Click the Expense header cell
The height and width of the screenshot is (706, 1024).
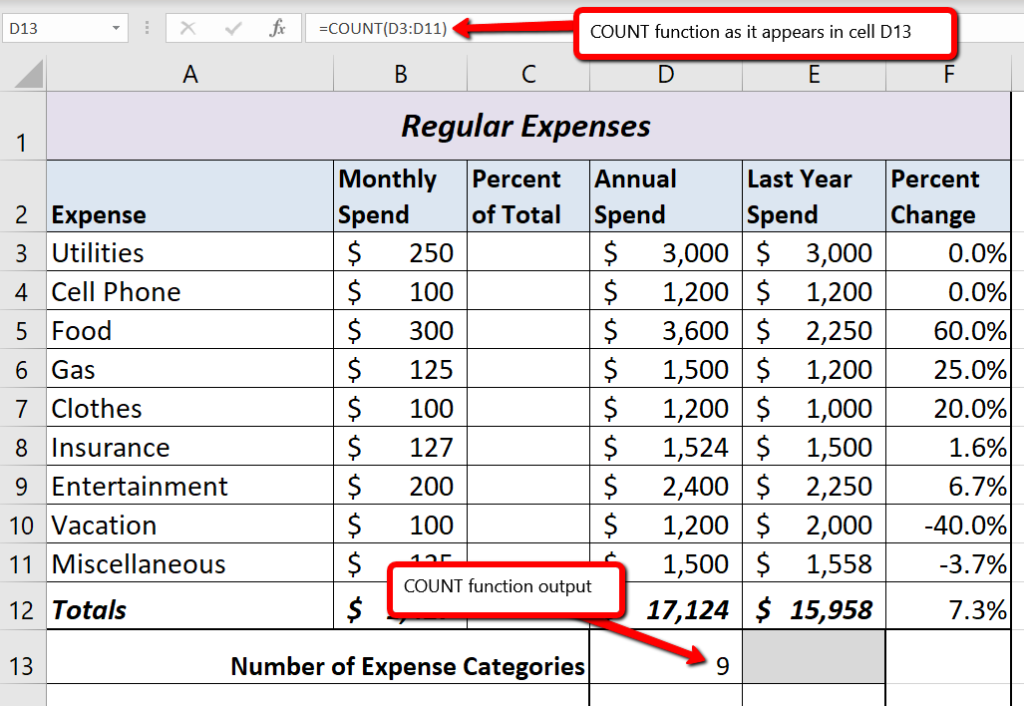190,196
